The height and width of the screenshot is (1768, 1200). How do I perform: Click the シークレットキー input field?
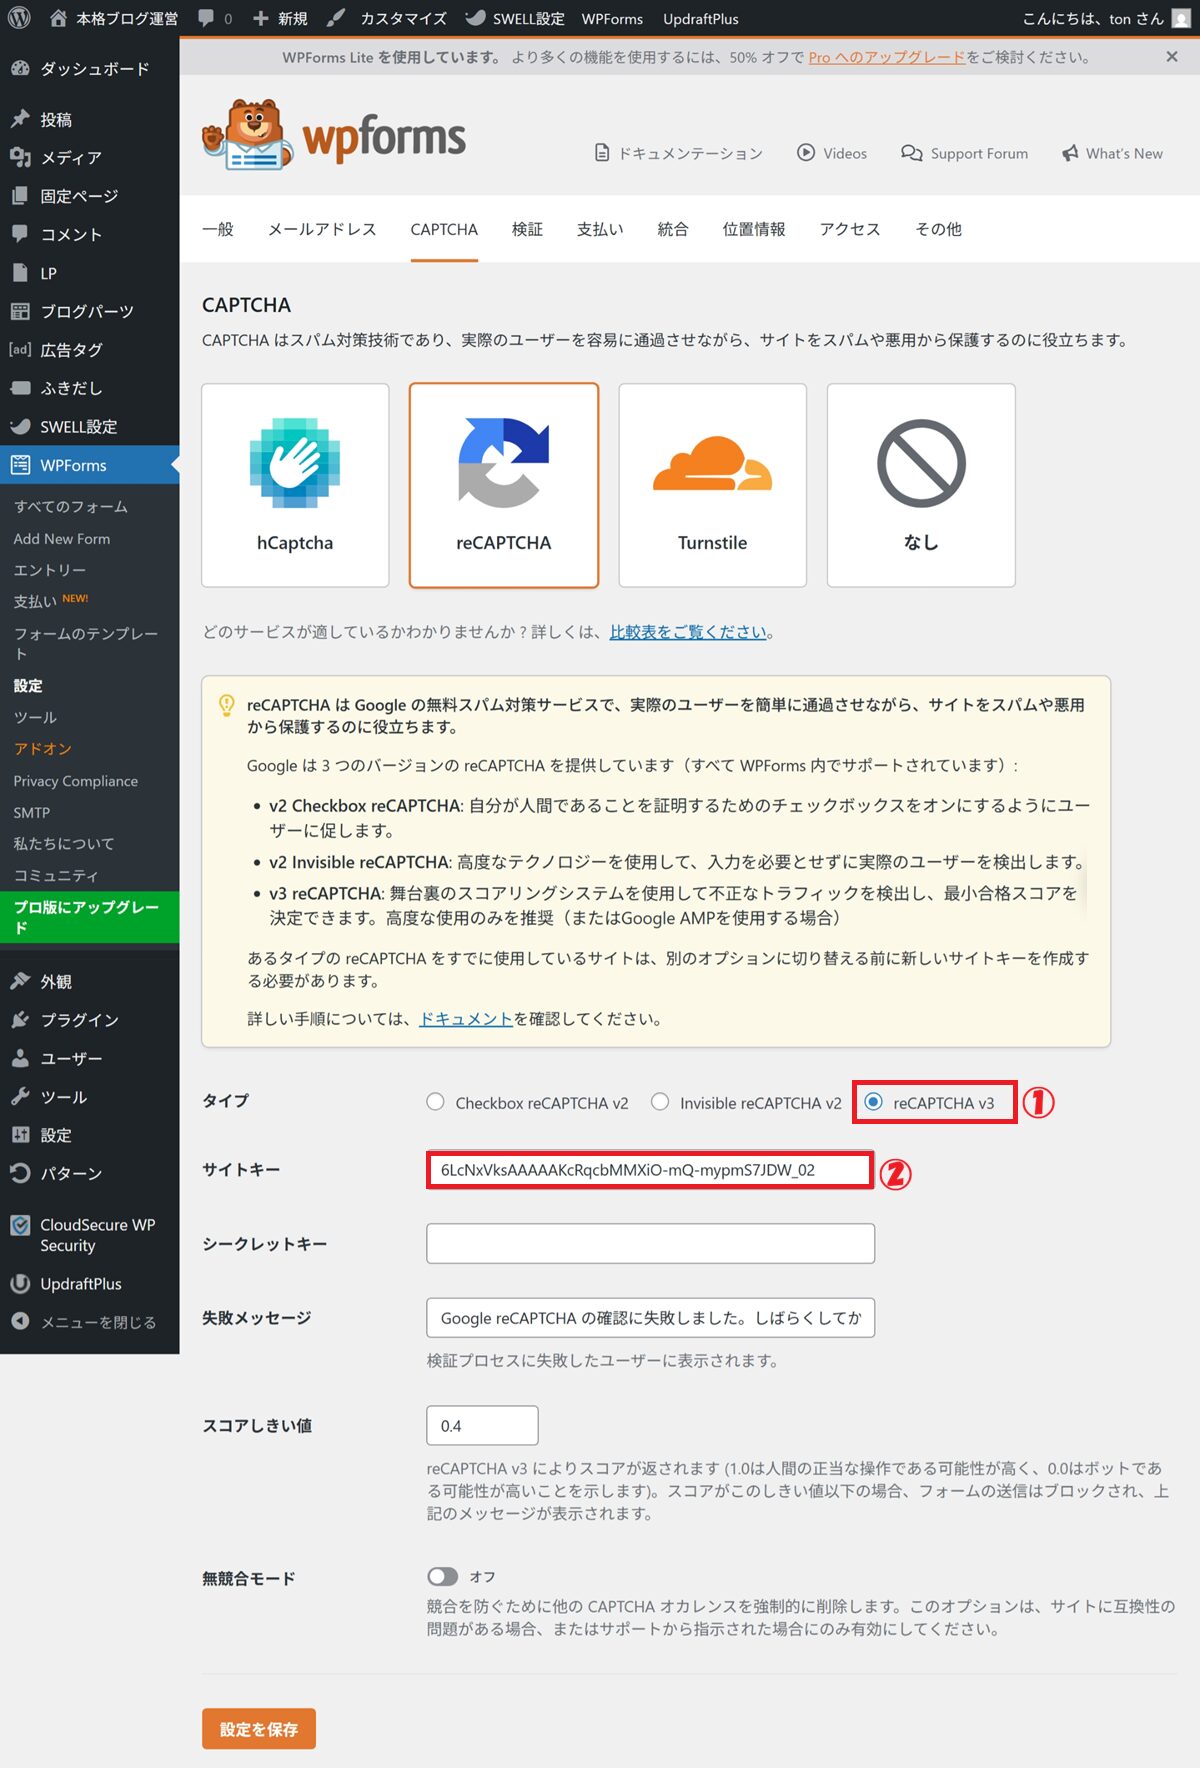tap(650, 1244)
